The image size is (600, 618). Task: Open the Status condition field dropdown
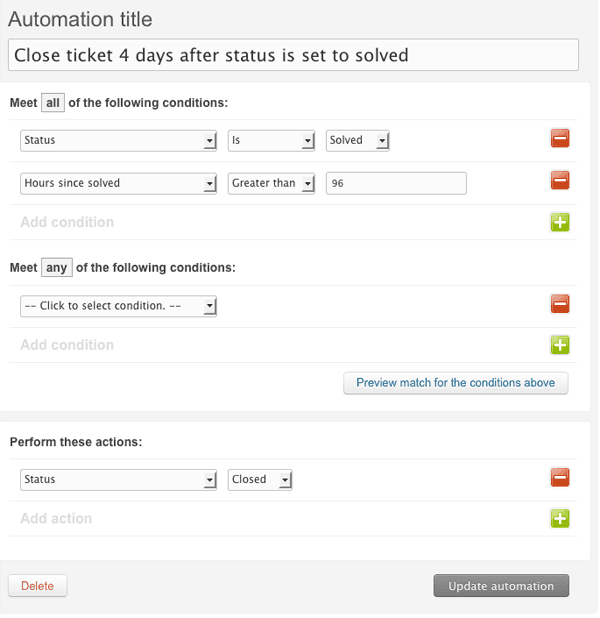coord(118,141)
